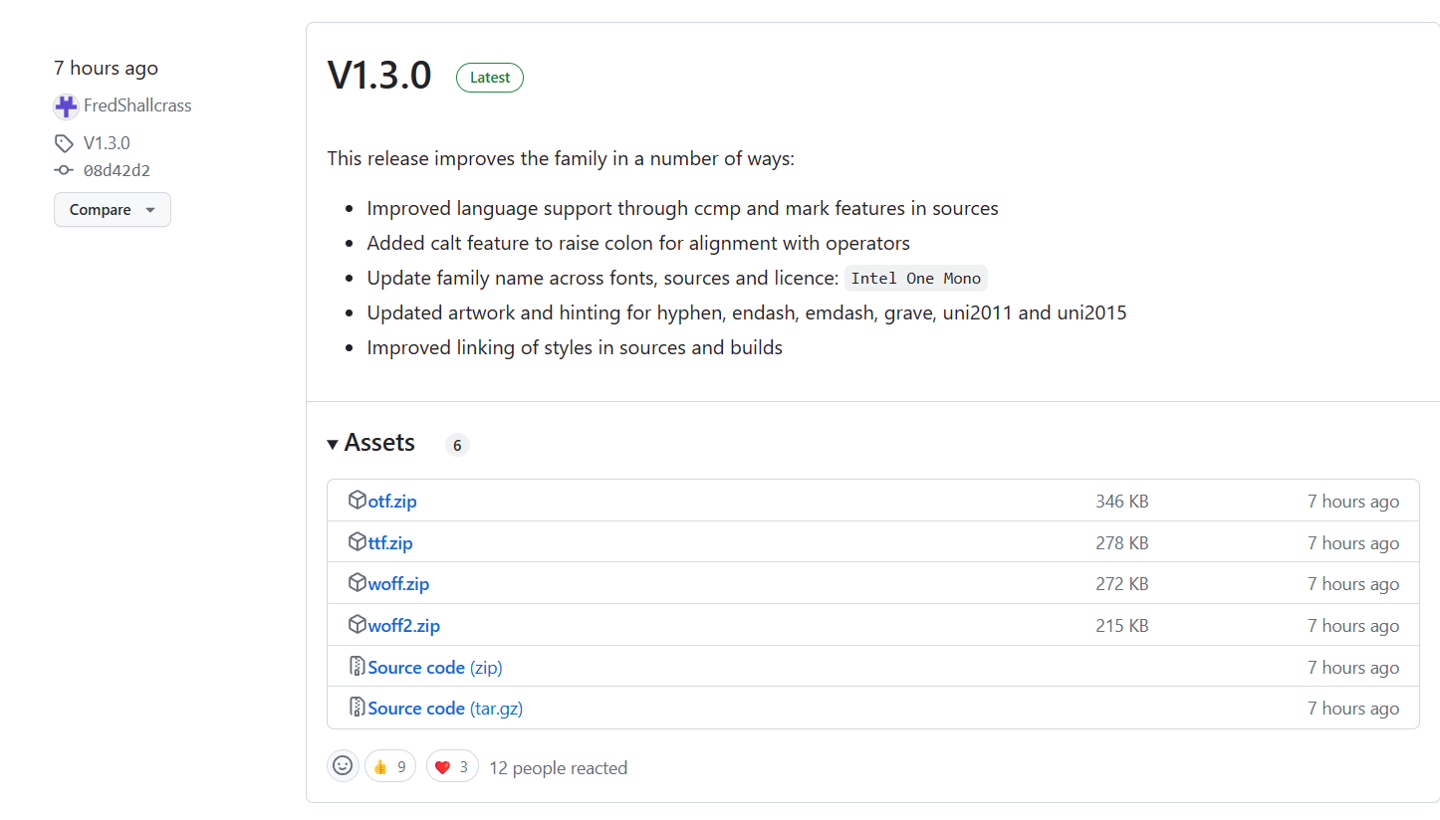
Task: Open the Compare dropdown
Action: (x=111, y=209)
